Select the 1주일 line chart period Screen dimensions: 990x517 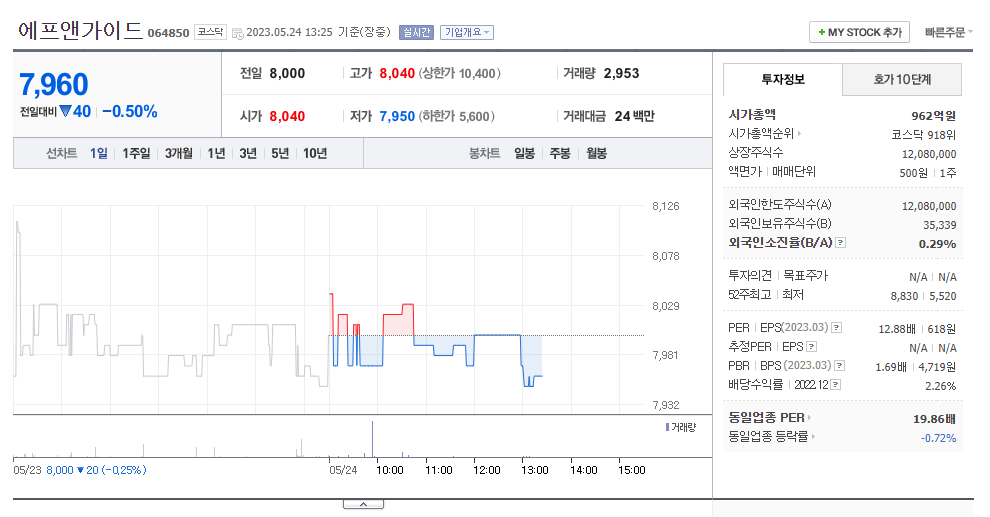pos(136,153)
